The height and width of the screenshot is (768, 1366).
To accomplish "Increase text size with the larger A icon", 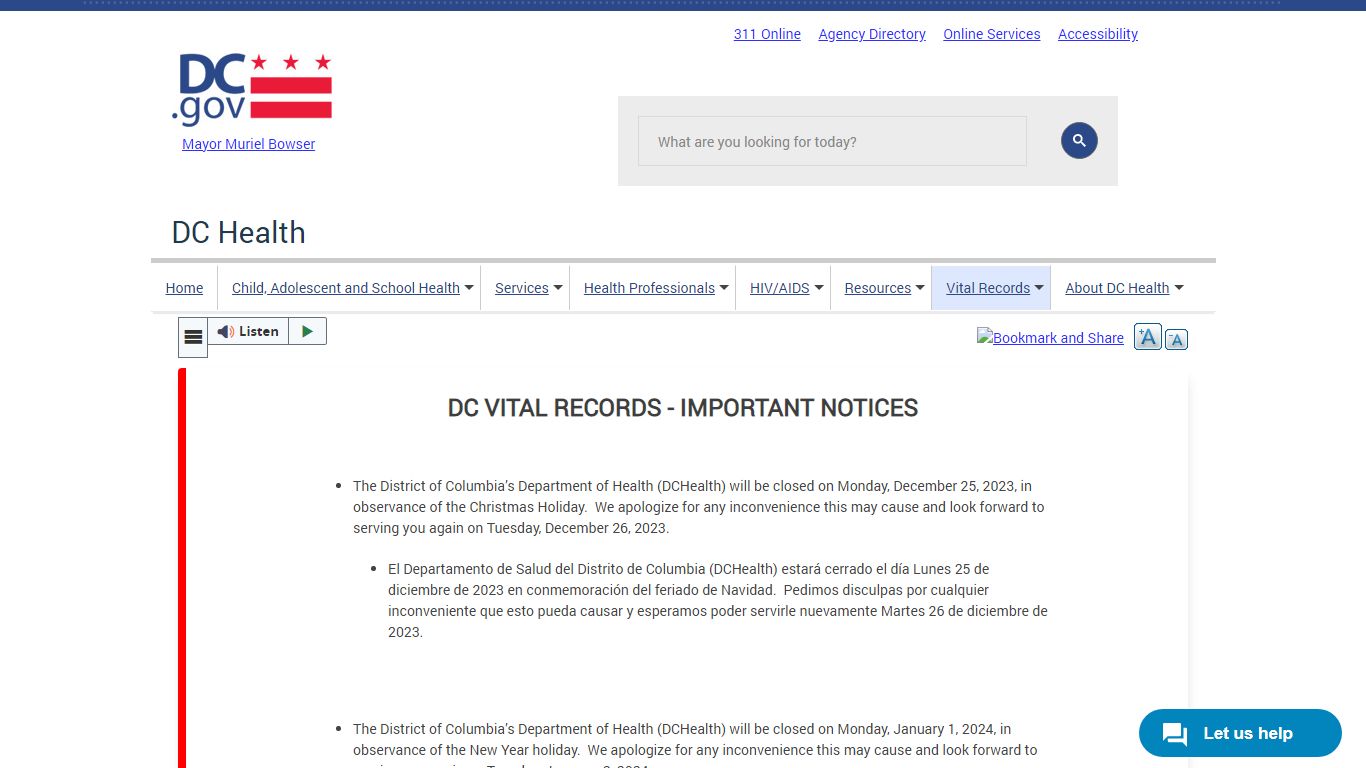I will (x=1147, y=337).
